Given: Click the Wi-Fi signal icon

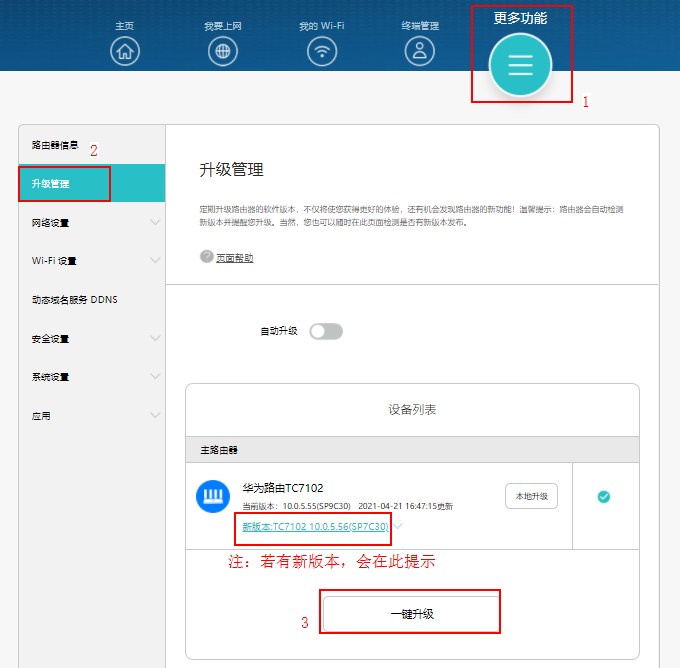Looking at the screenshot, I should tap(321, 51).
